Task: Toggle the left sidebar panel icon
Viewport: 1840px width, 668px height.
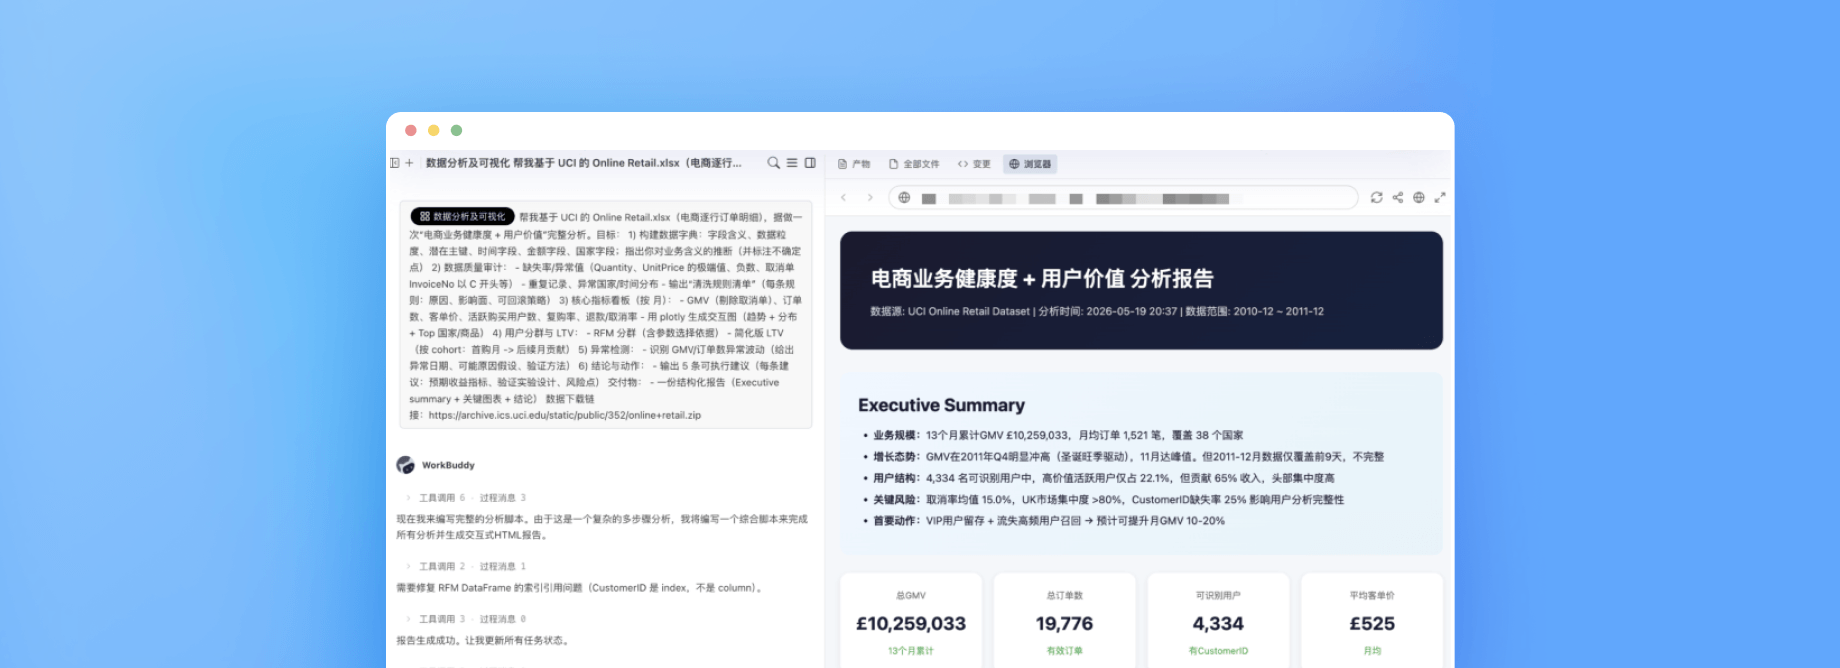Action: coord(395,163)
